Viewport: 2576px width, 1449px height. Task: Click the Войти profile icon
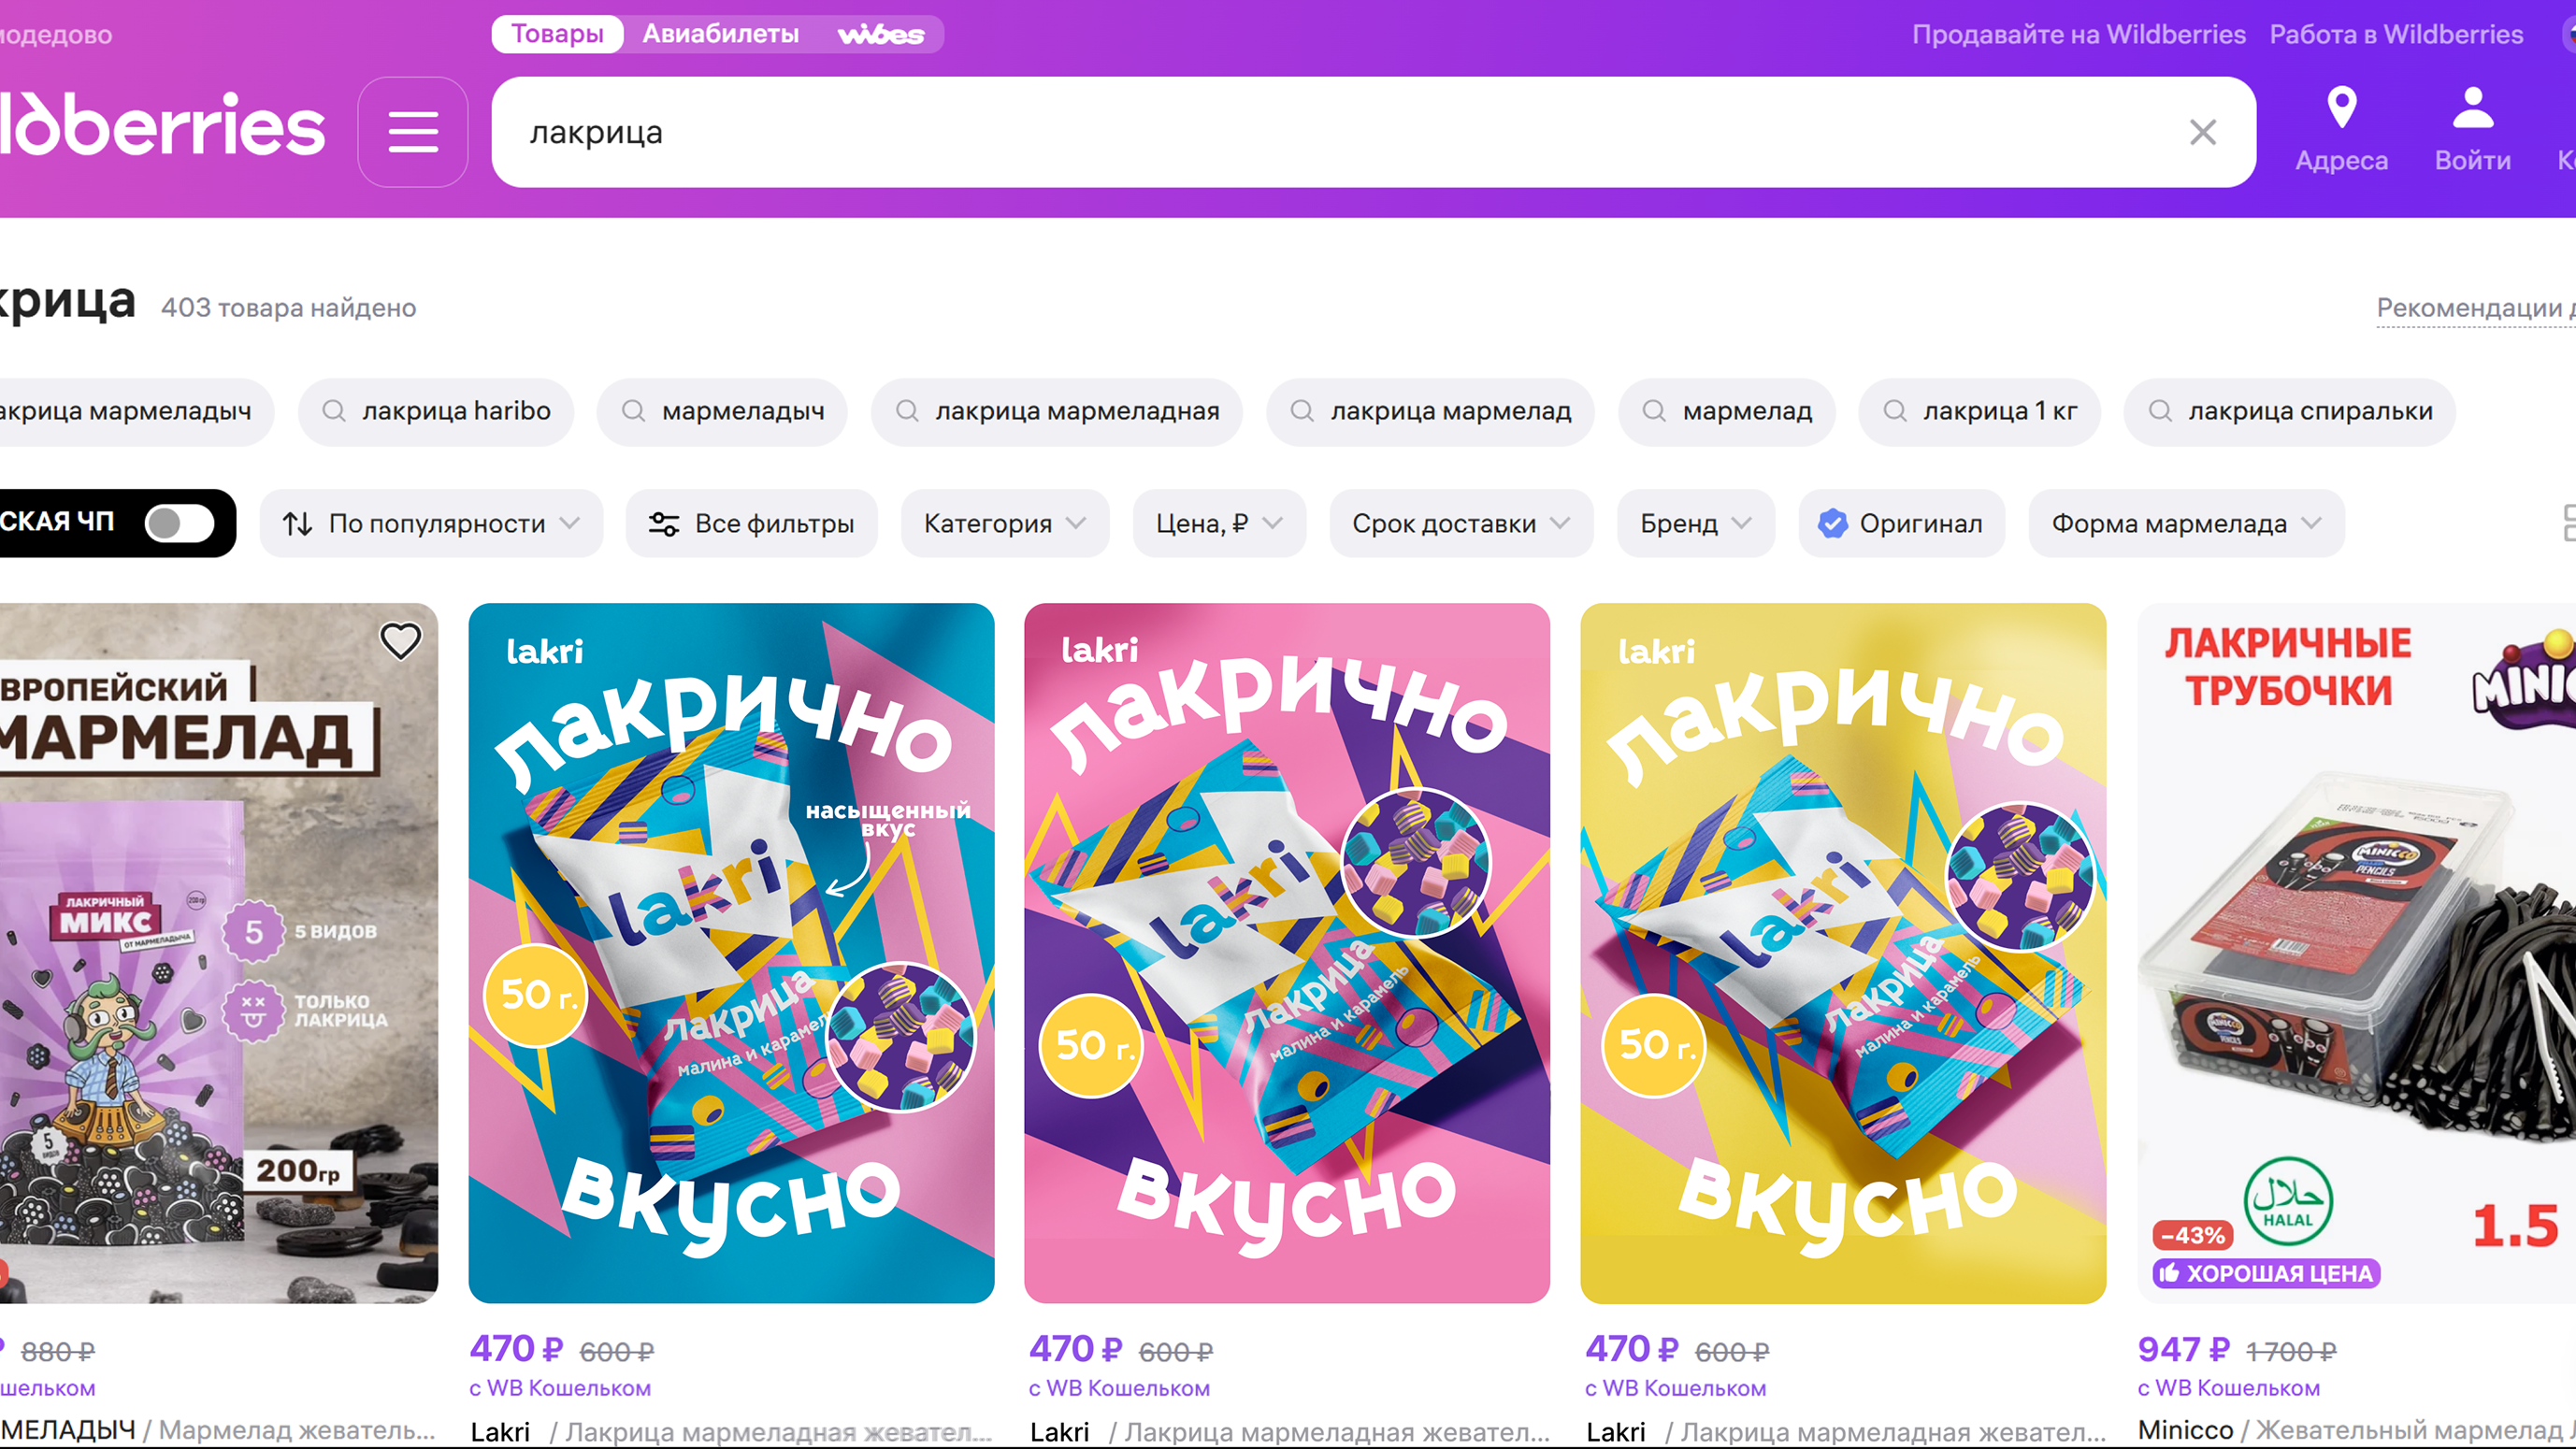point(2472,108)
